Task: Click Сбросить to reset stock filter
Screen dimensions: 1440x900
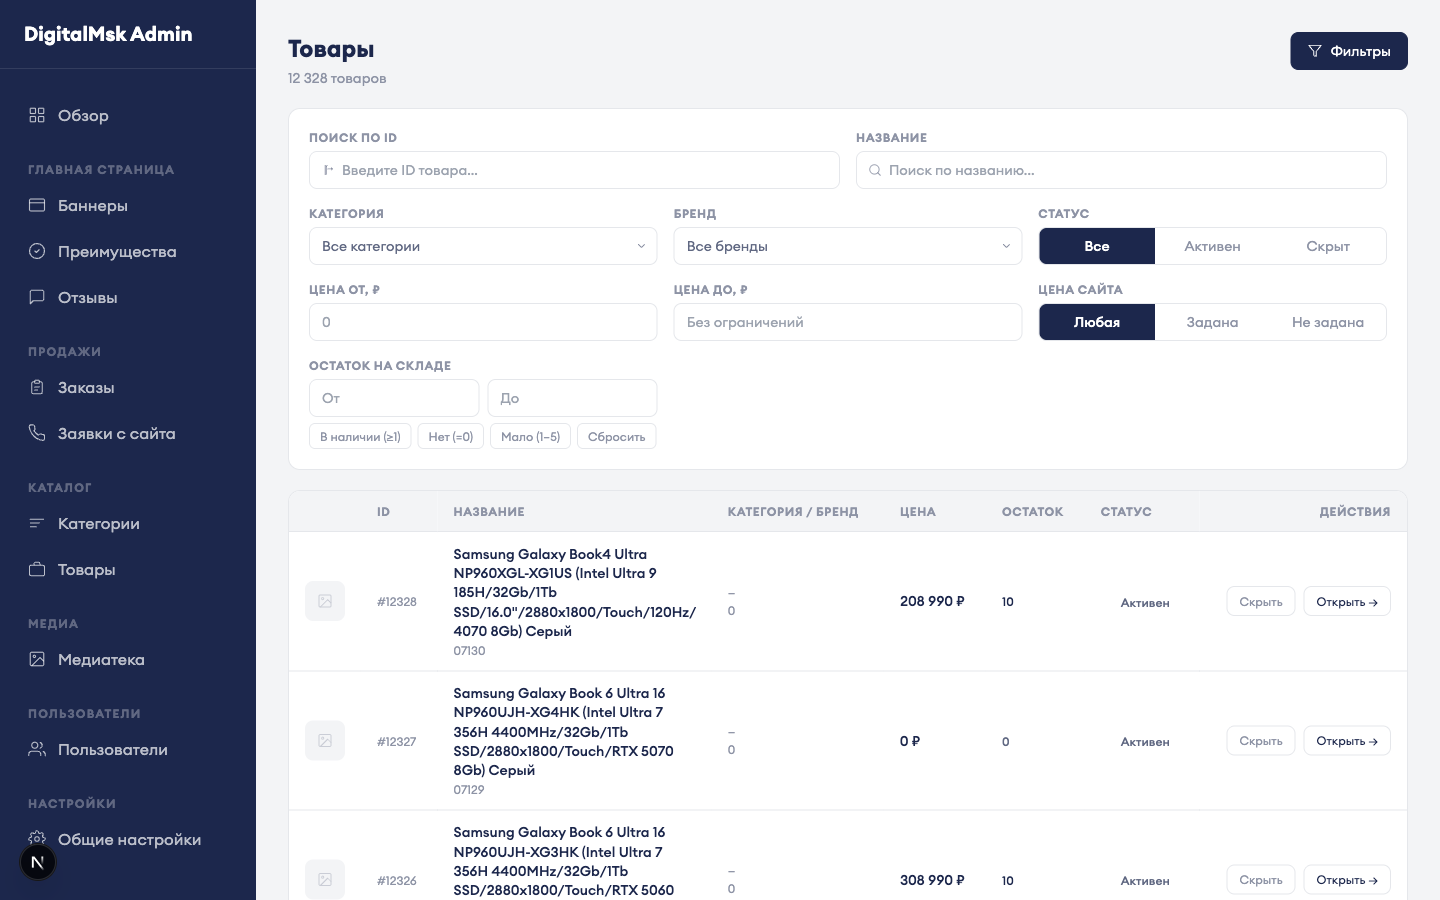Action: tap(617, 436)
